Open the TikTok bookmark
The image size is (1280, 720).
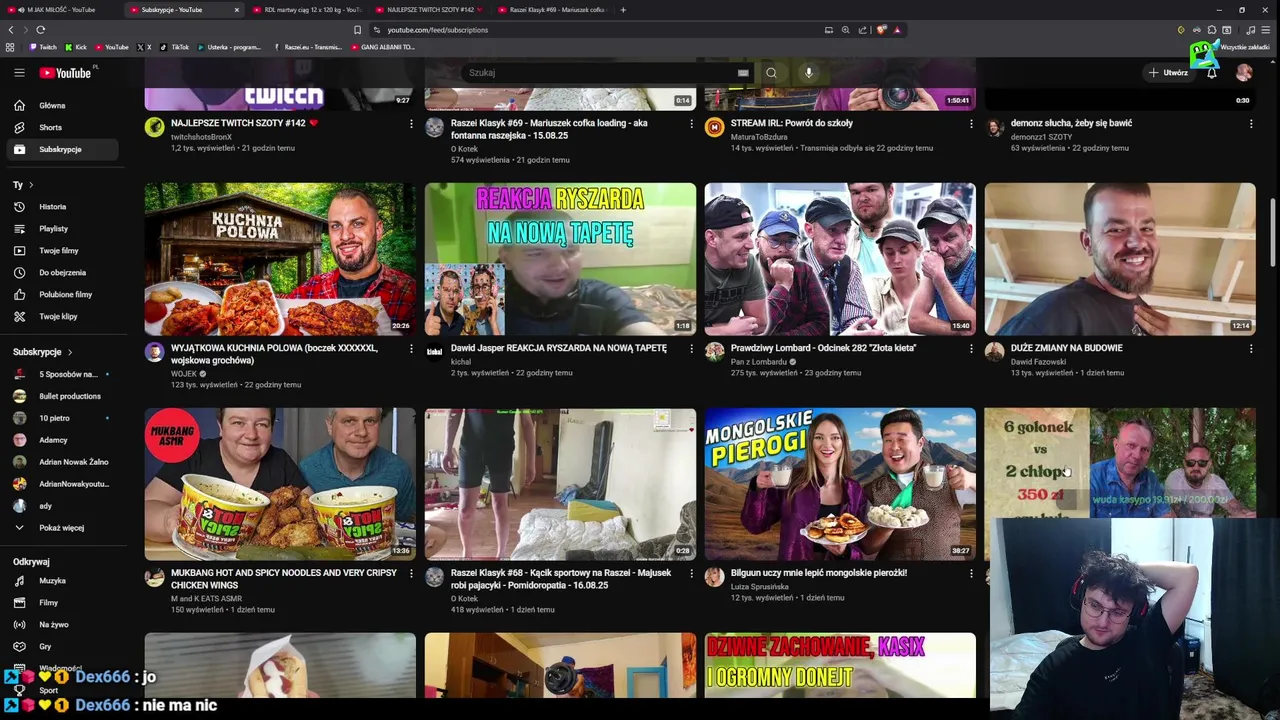click(174, 47)
